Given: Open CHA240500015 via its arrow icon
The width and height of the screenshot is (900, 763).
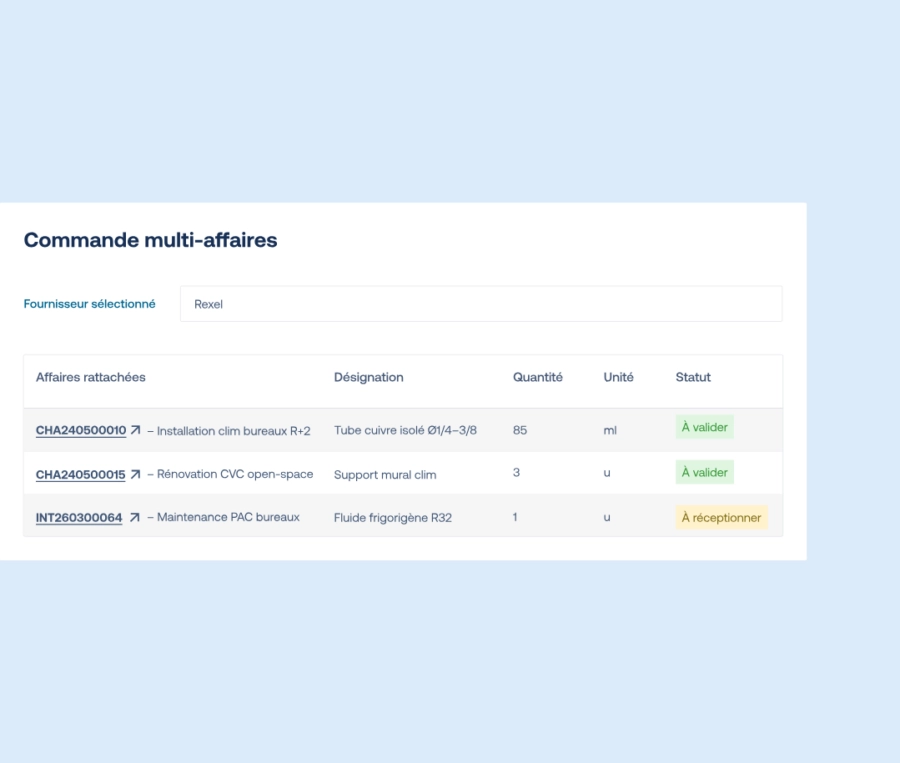Looking at the screenshot, I should pos(135,472).
